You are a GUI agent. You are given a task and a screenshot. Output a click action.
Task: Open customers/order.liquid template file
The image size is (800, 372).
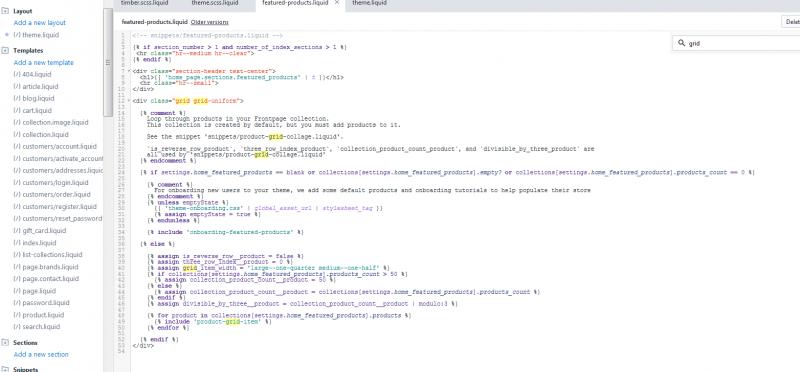tap(52, 194)
